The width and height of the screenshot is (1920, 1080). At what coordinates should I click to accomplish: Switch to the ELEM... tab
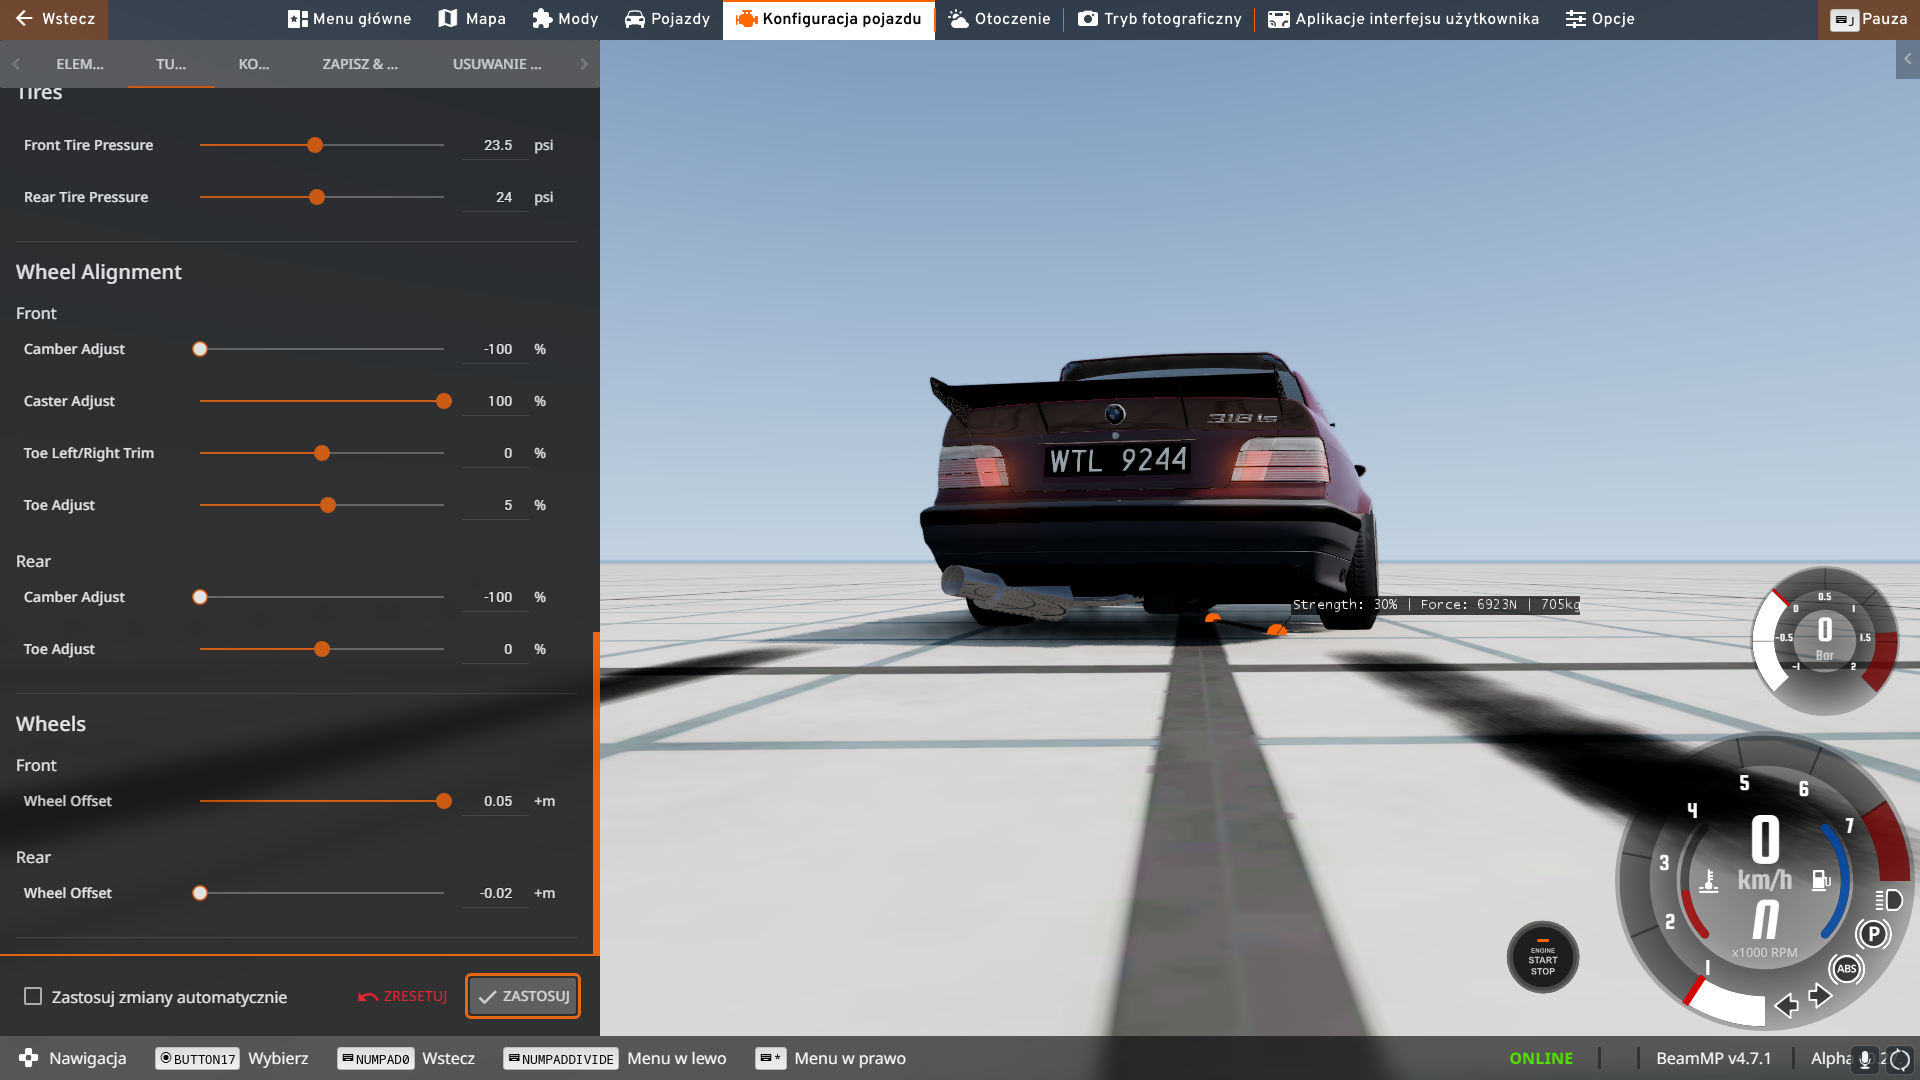80,64
